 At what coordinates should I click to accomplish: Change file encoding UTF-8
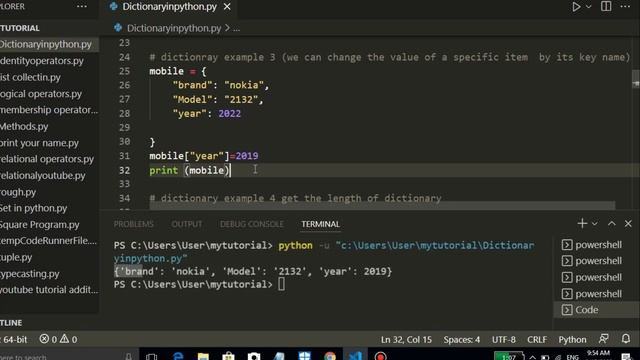[504, 340]
